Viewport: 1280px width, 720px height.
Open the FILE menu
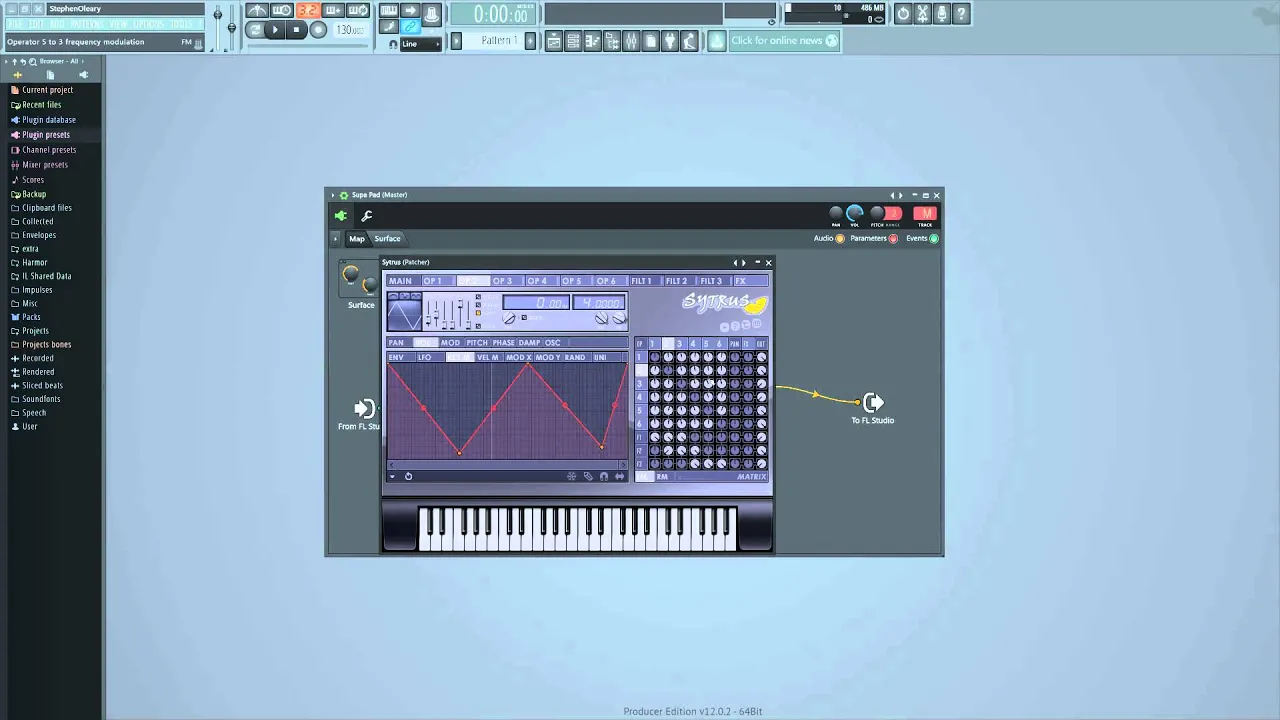[x=15, y=24]
